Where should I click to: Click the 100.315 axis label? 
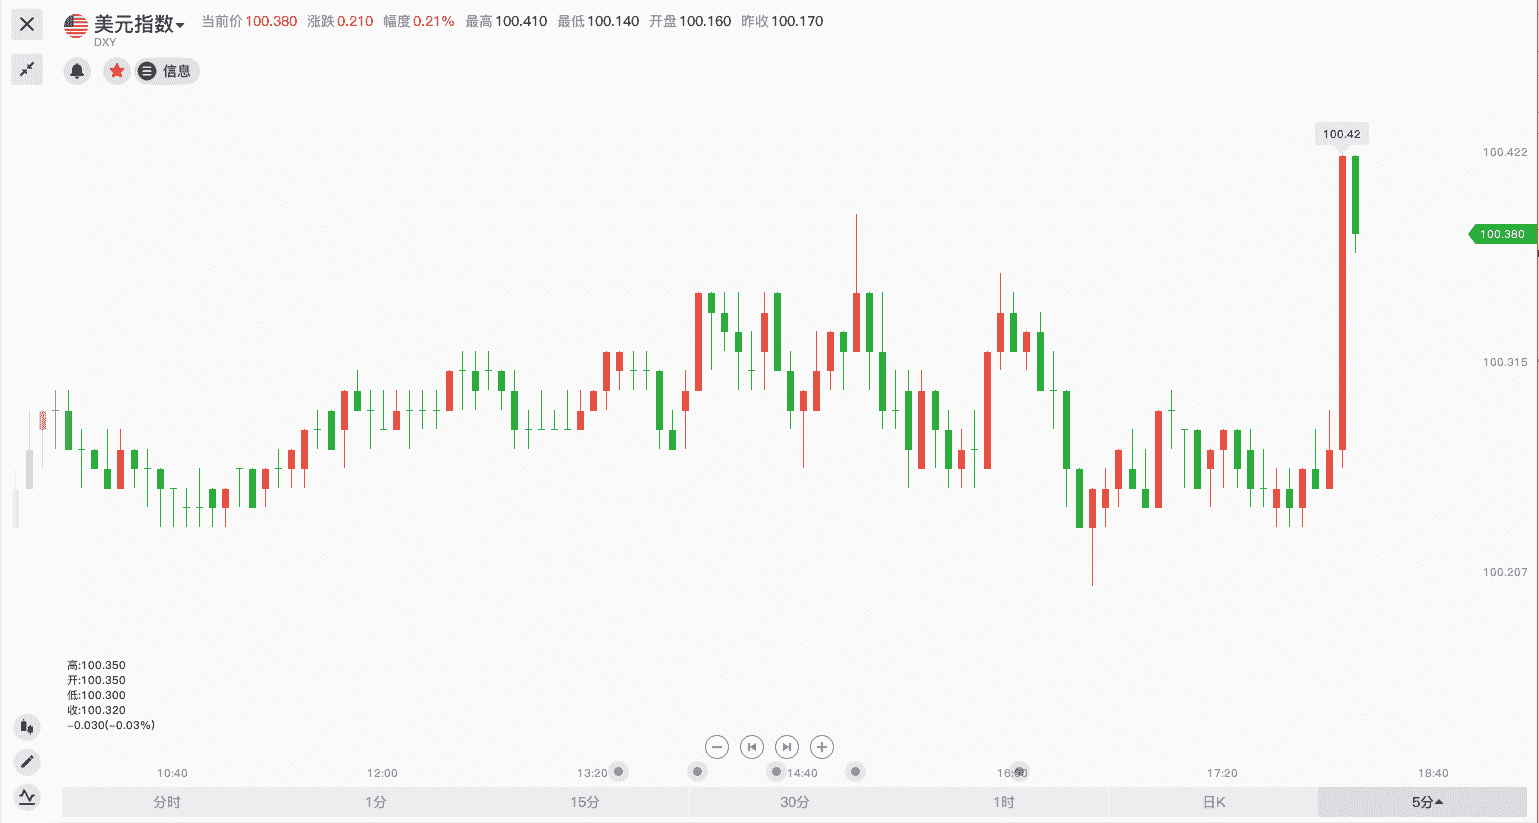click(1505, 362)
